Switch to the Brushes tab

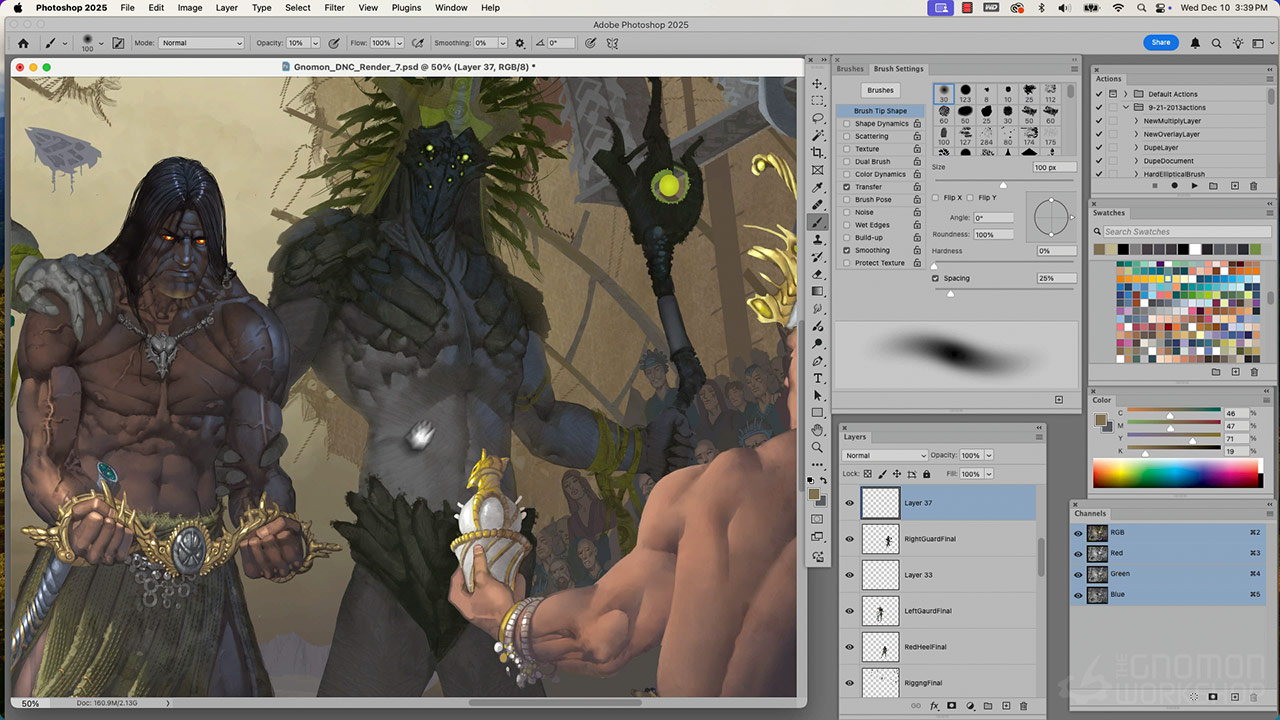point(850,69)
